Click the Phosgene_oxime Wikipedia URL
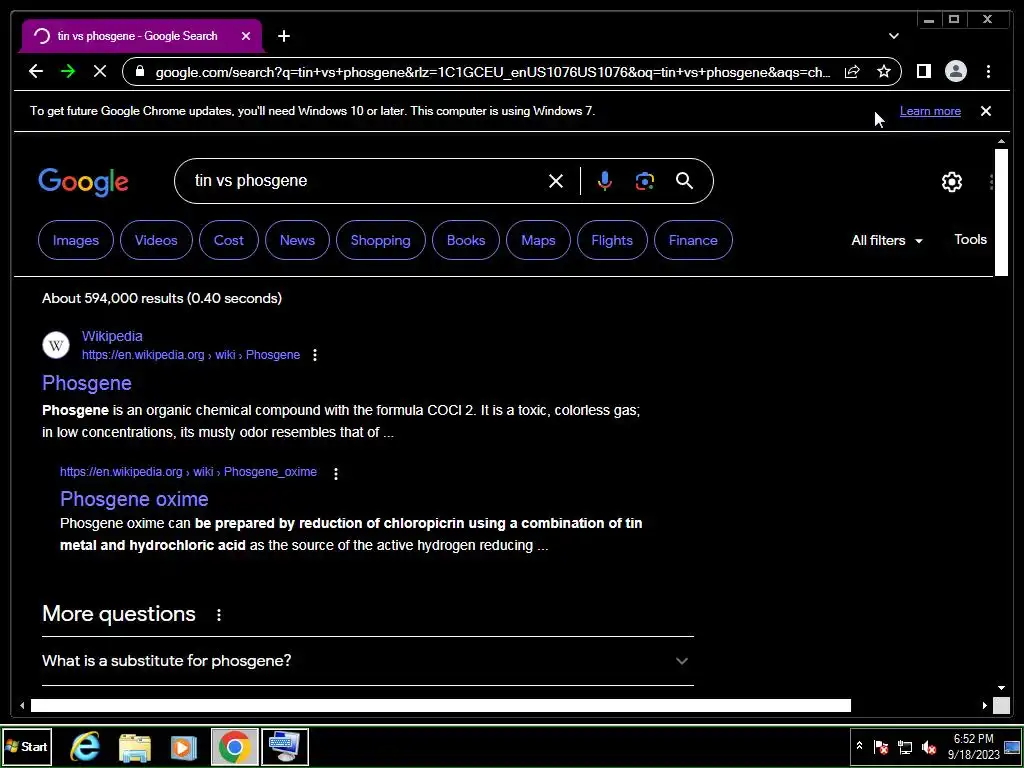 (188, 472)
